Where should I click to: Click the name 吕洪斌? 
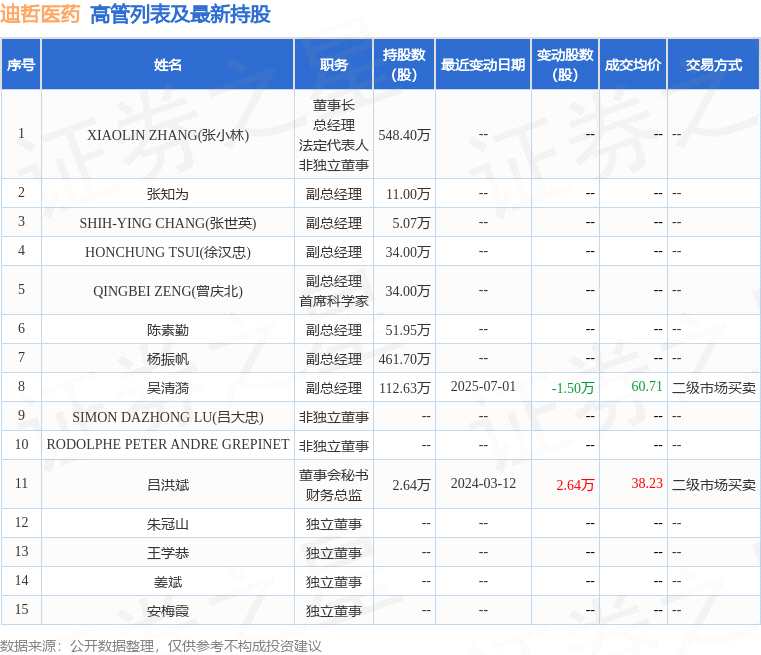coord(168,485)
